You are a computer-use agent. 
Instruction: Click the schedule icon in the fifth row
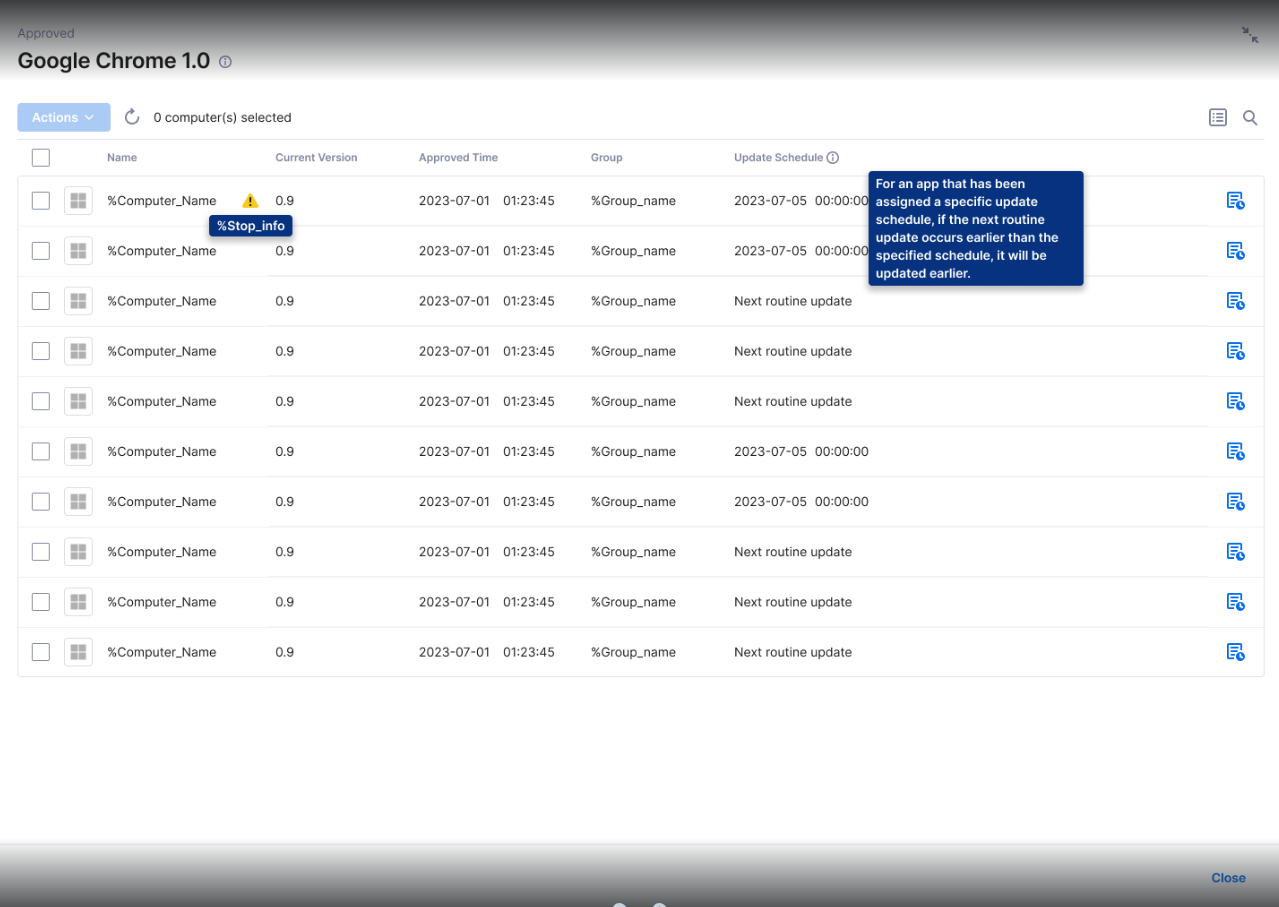[1235, 401]
